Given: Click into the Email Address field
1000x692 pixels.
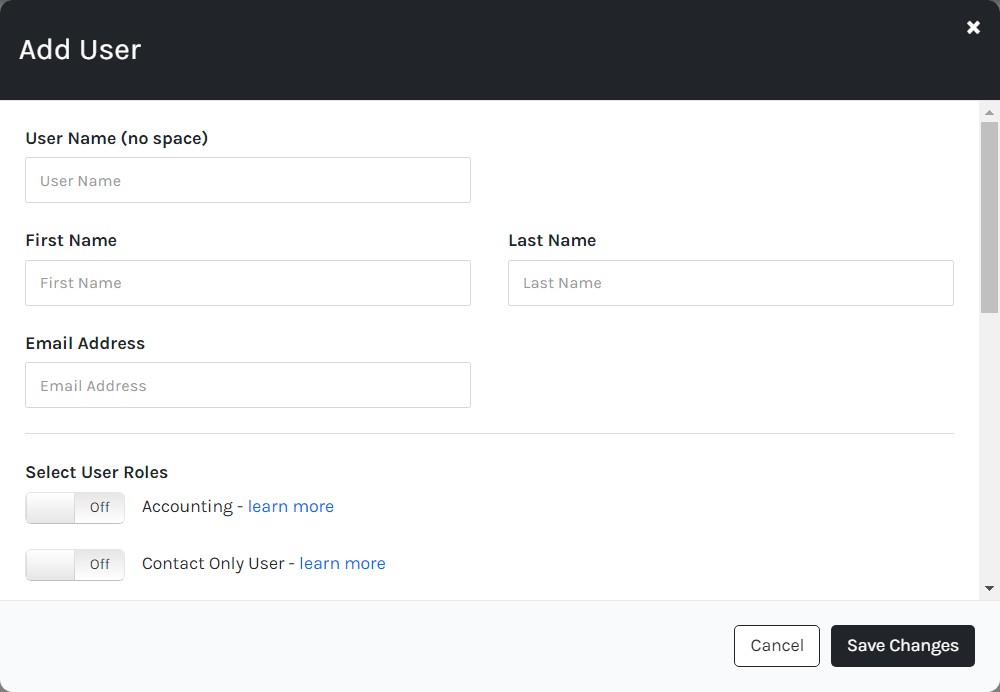Looking at the screenshot, I should (x=248, y=385).
